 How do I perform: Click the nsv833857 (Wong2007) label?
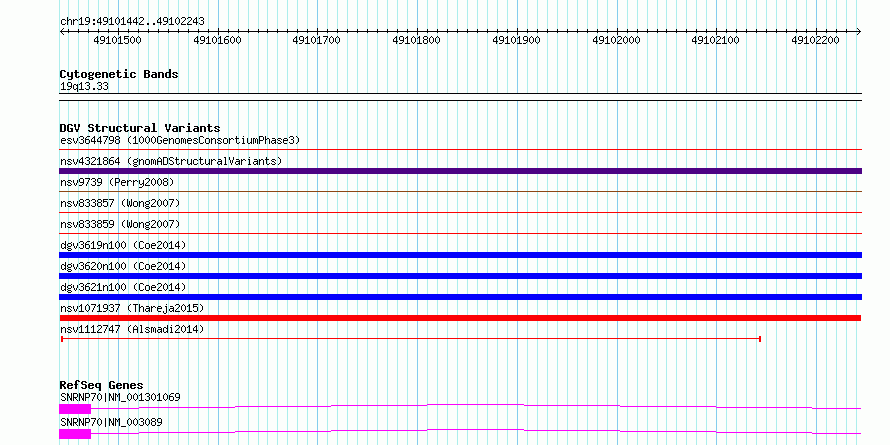120,203
